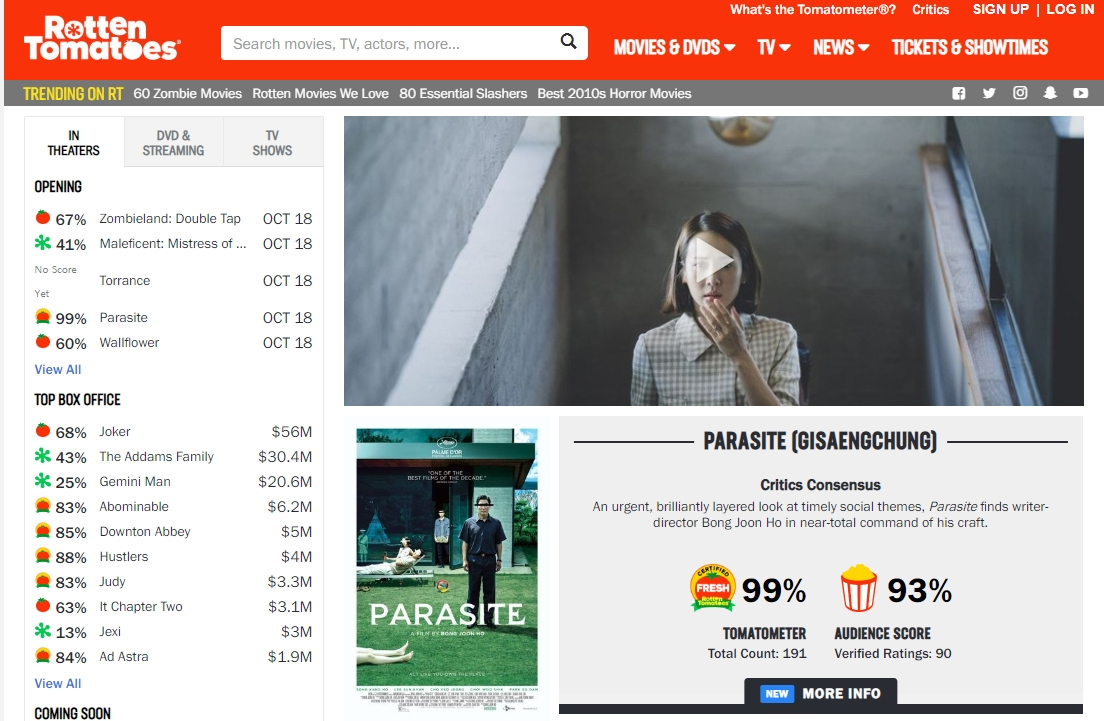1104x721 pixels.
Task: Click the fresh tomato icon next to Zombieland
Action: point(43,218)
